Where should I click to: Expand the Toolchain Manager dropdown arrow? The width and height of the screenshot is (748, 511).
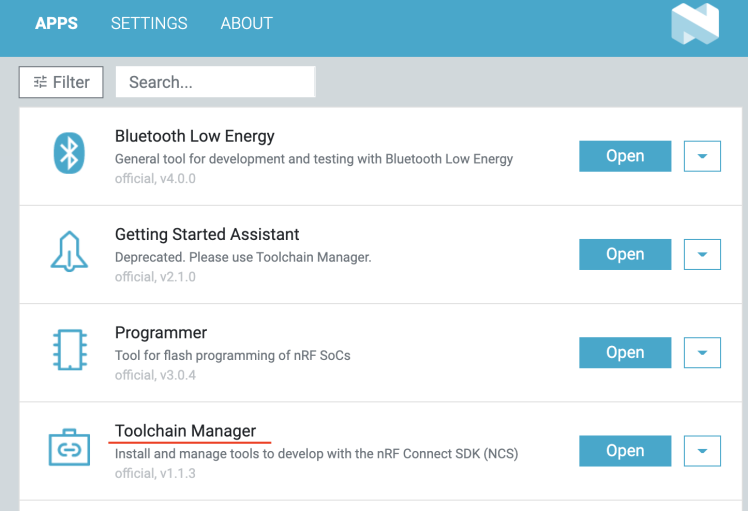point(702,450)
